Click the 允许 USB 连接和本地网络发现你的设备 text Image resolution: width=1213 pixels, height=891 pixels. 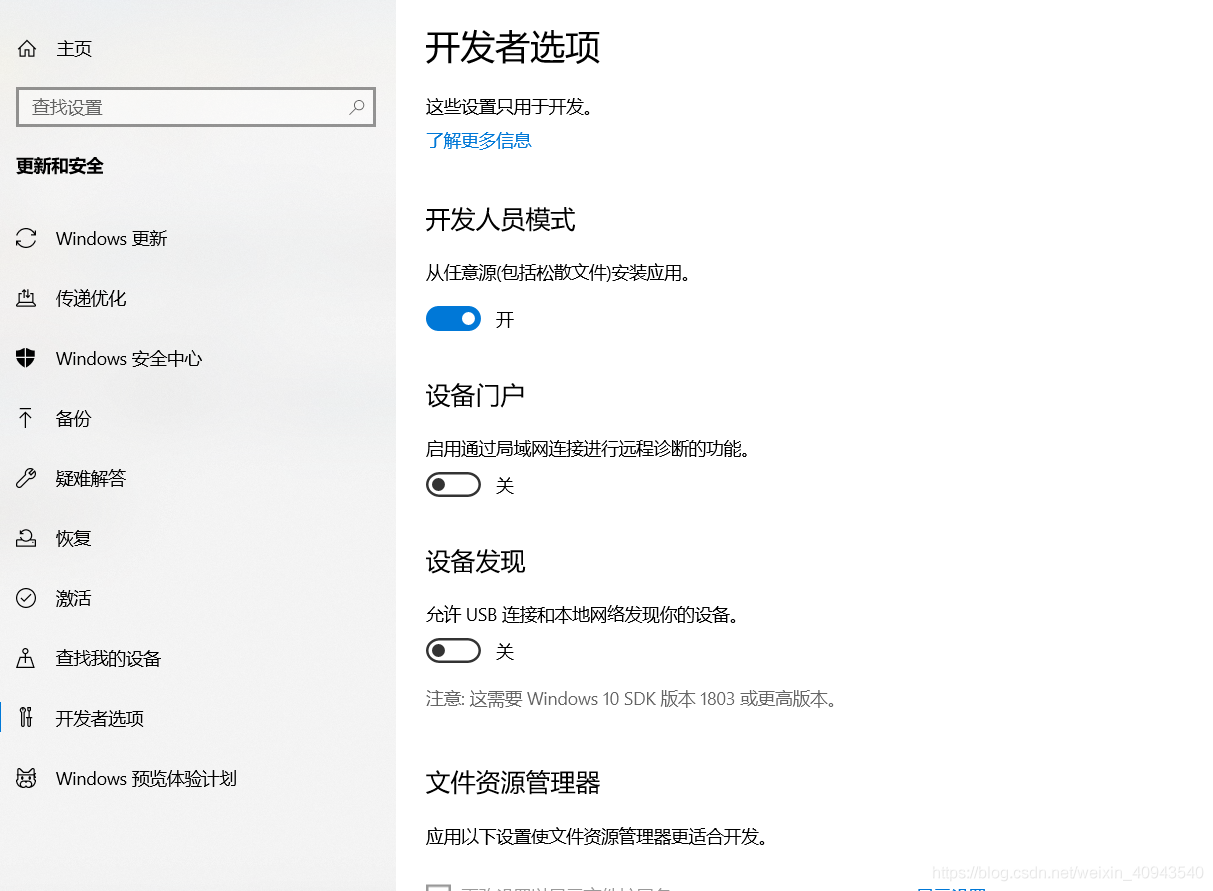(583, 615)
